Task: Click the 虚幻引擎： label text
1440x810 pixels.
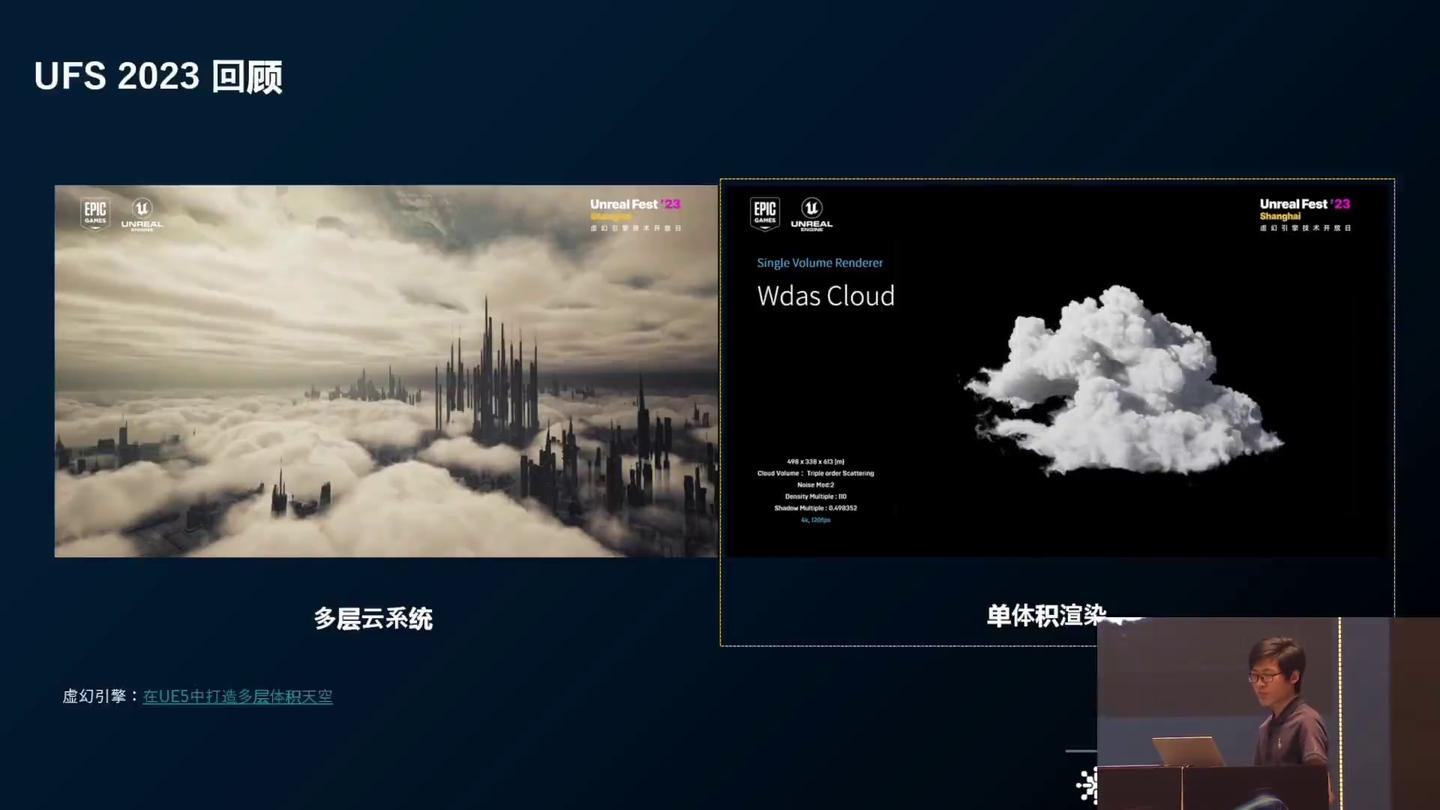Action: coord(102,696)
